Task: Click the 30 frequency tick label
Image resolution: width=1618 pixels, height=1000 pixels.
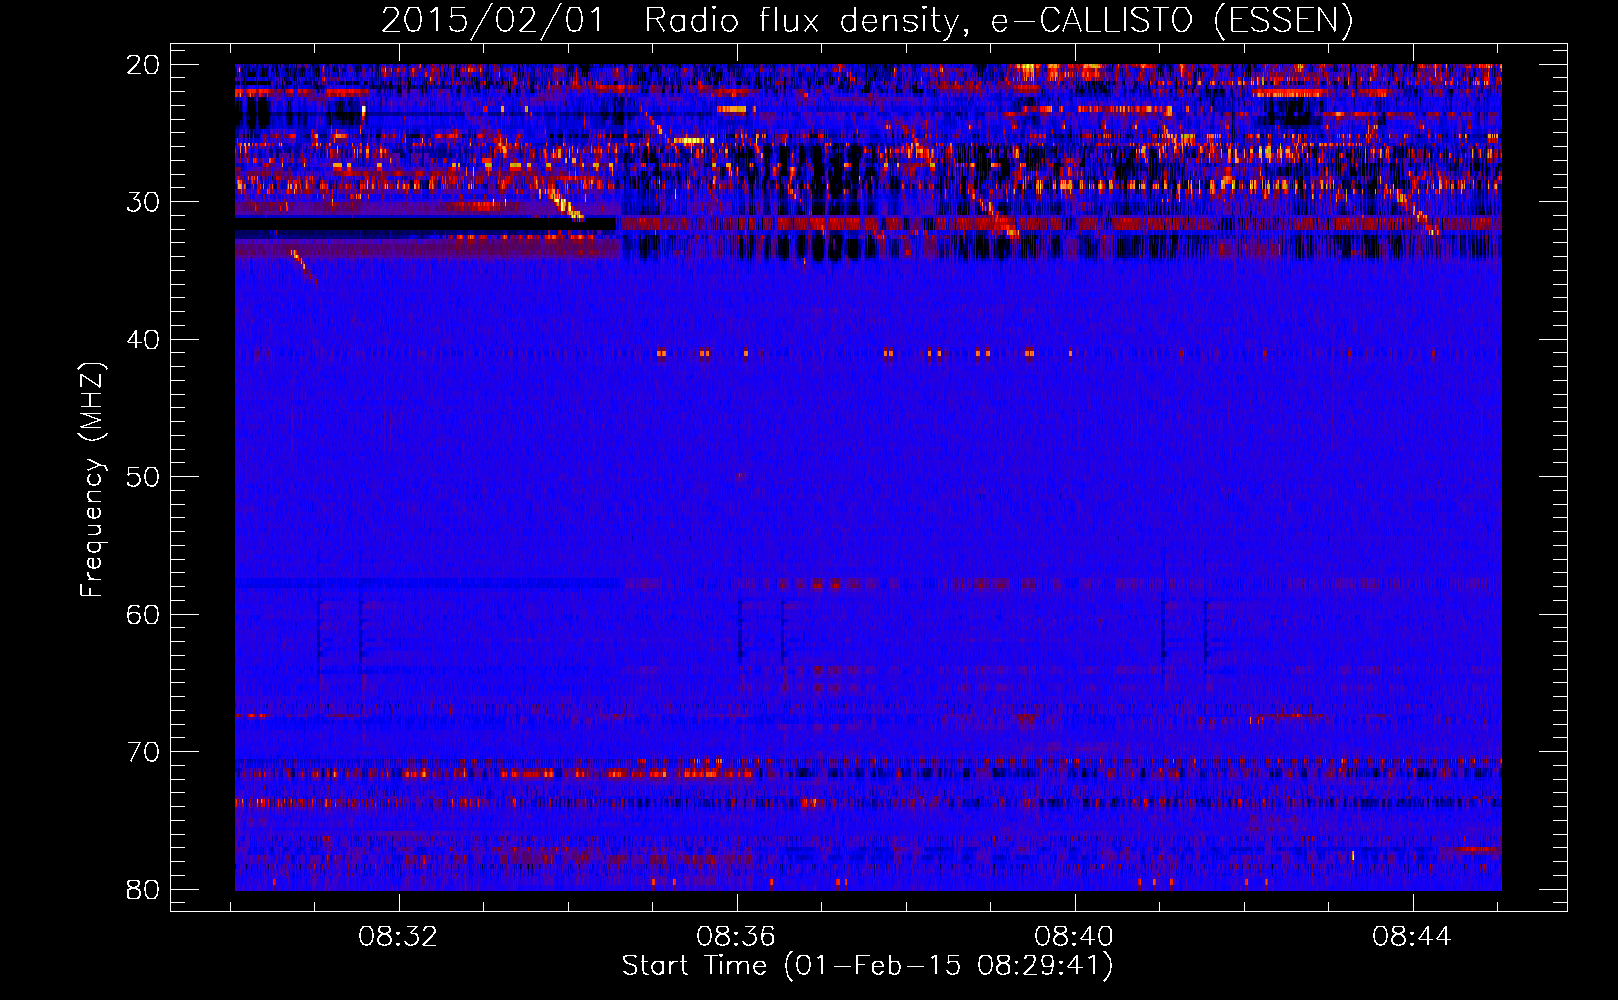Action: 143,202
